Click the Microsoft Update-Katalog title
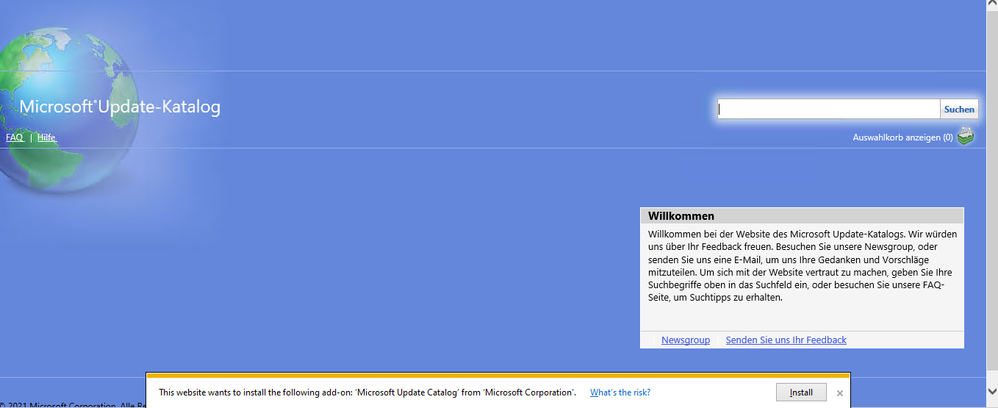 click(120, 107)
